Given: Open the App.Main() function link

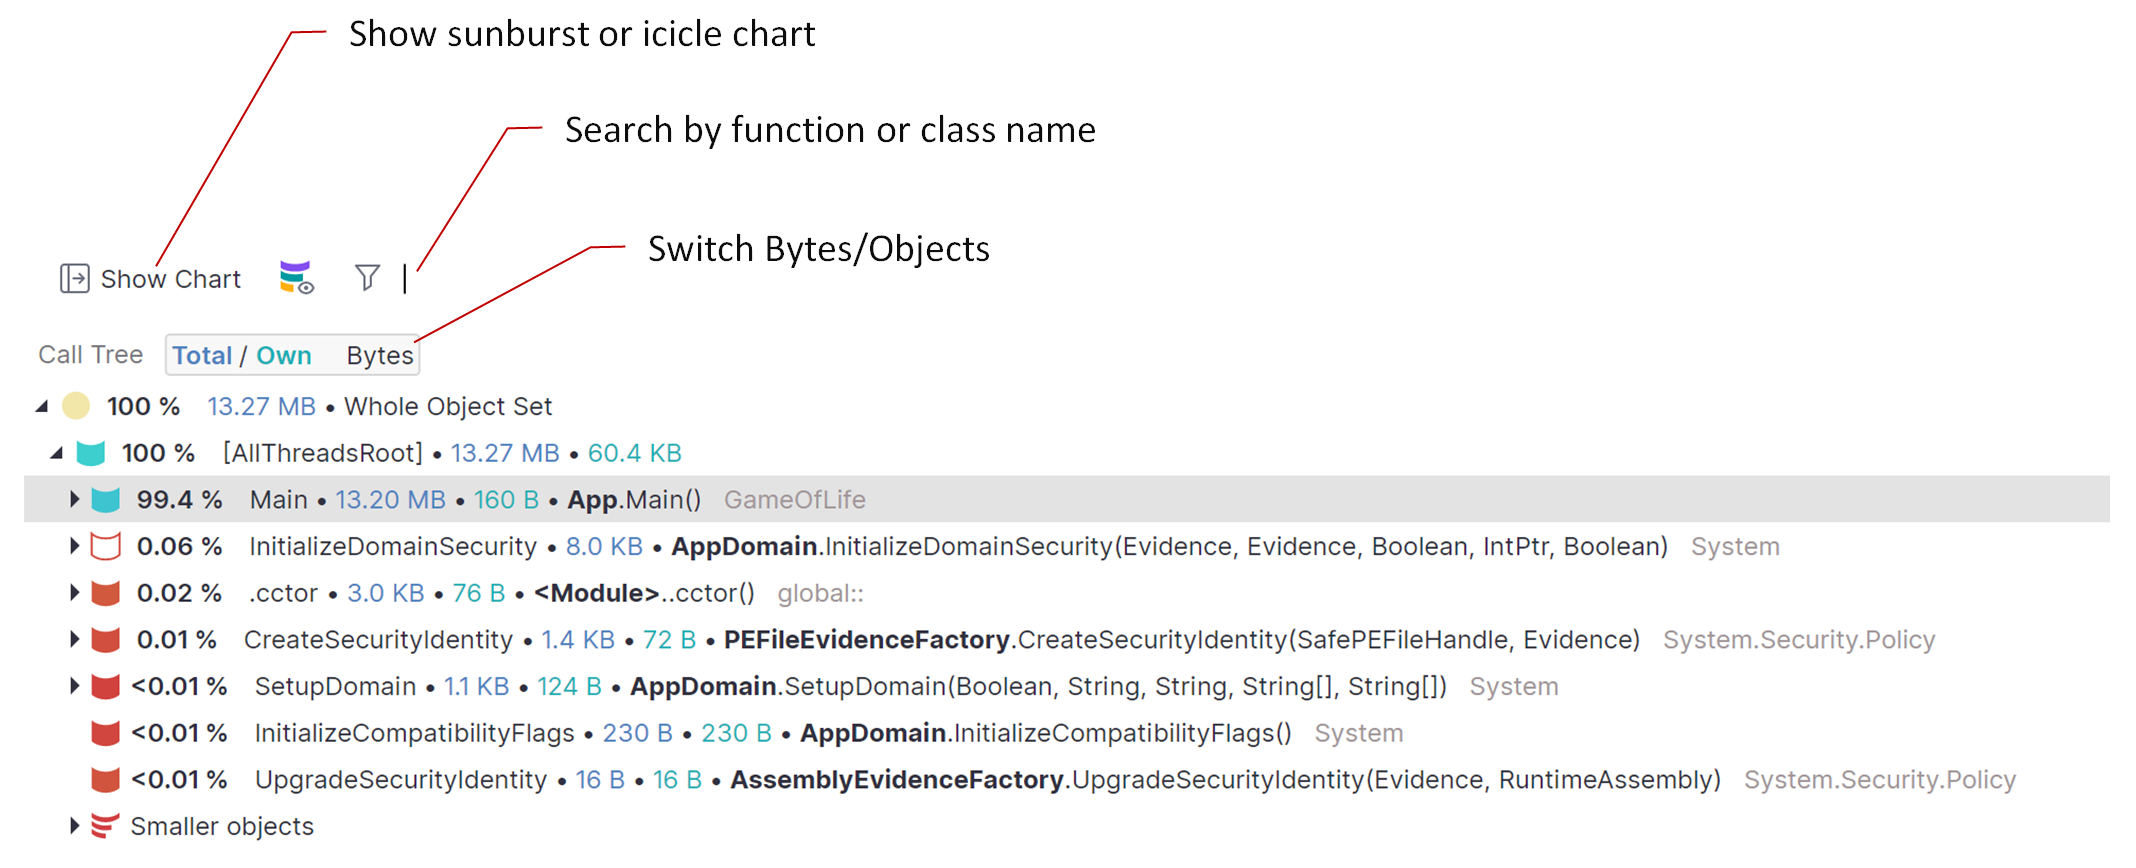Looking at the screenshot, I should pyautogui.click(x=634, y=500).
